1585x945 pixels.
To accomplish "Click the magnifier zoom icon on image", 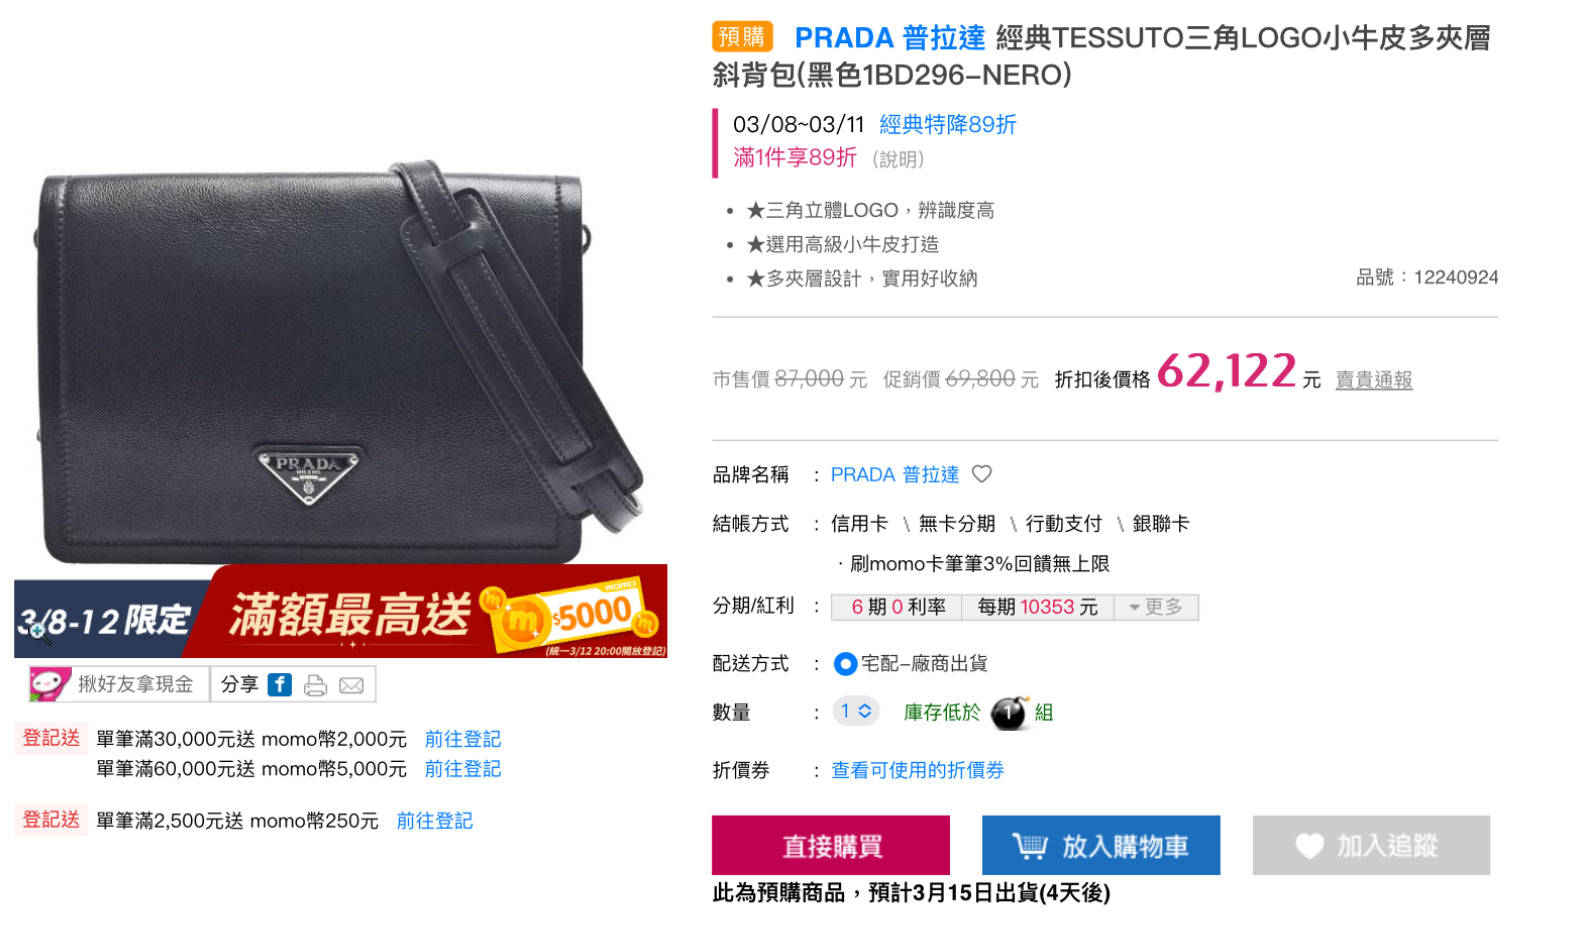I will [x=38, y=631].
